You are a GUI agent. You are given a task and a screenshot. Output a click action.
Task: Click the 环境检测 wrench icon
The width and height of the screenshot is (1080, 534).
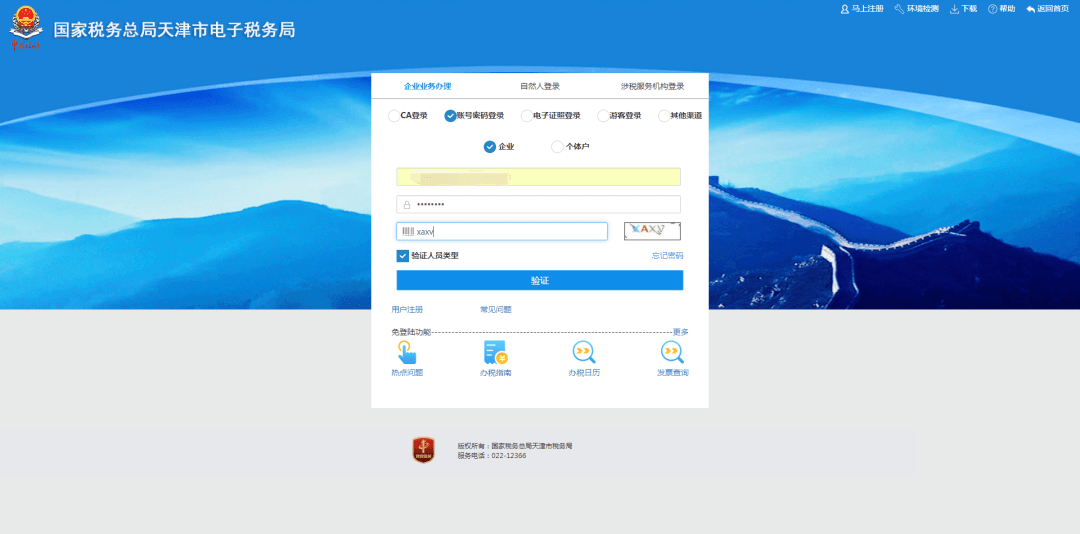point(899,9)
